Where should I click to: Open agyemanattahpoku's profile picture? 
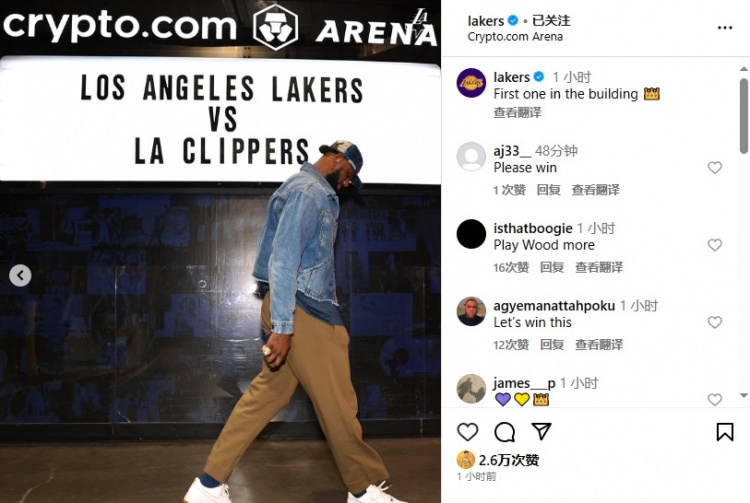(471, 311)
